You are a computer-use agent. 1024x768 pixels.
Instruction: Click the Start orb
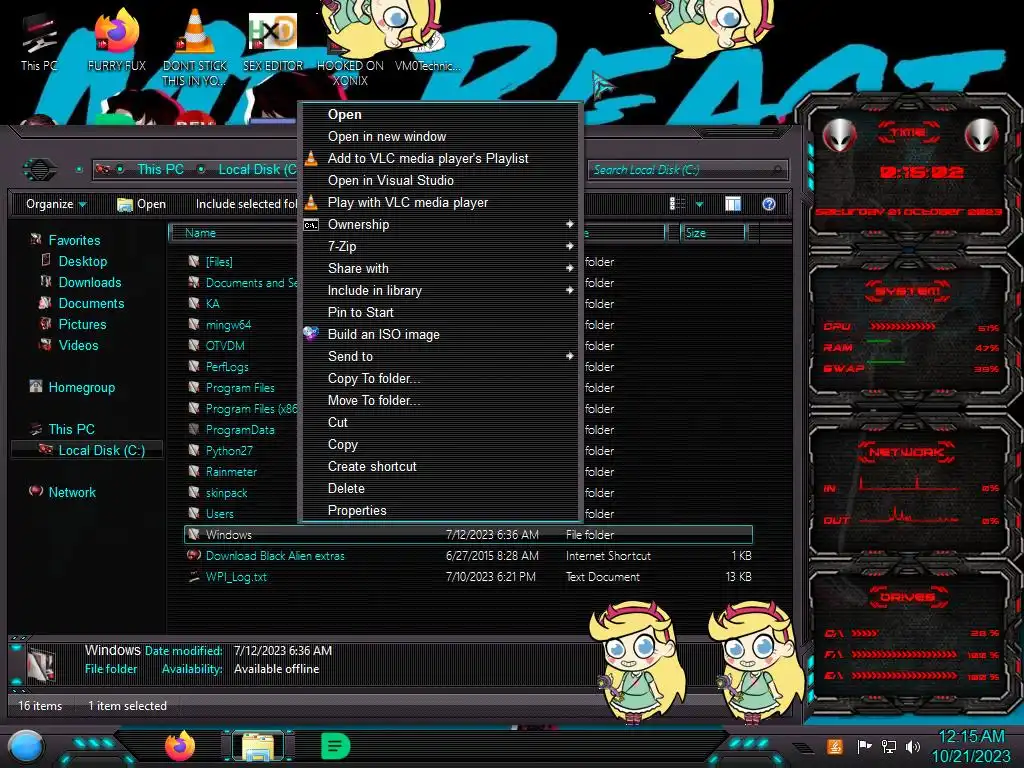(x=26, y=747)
